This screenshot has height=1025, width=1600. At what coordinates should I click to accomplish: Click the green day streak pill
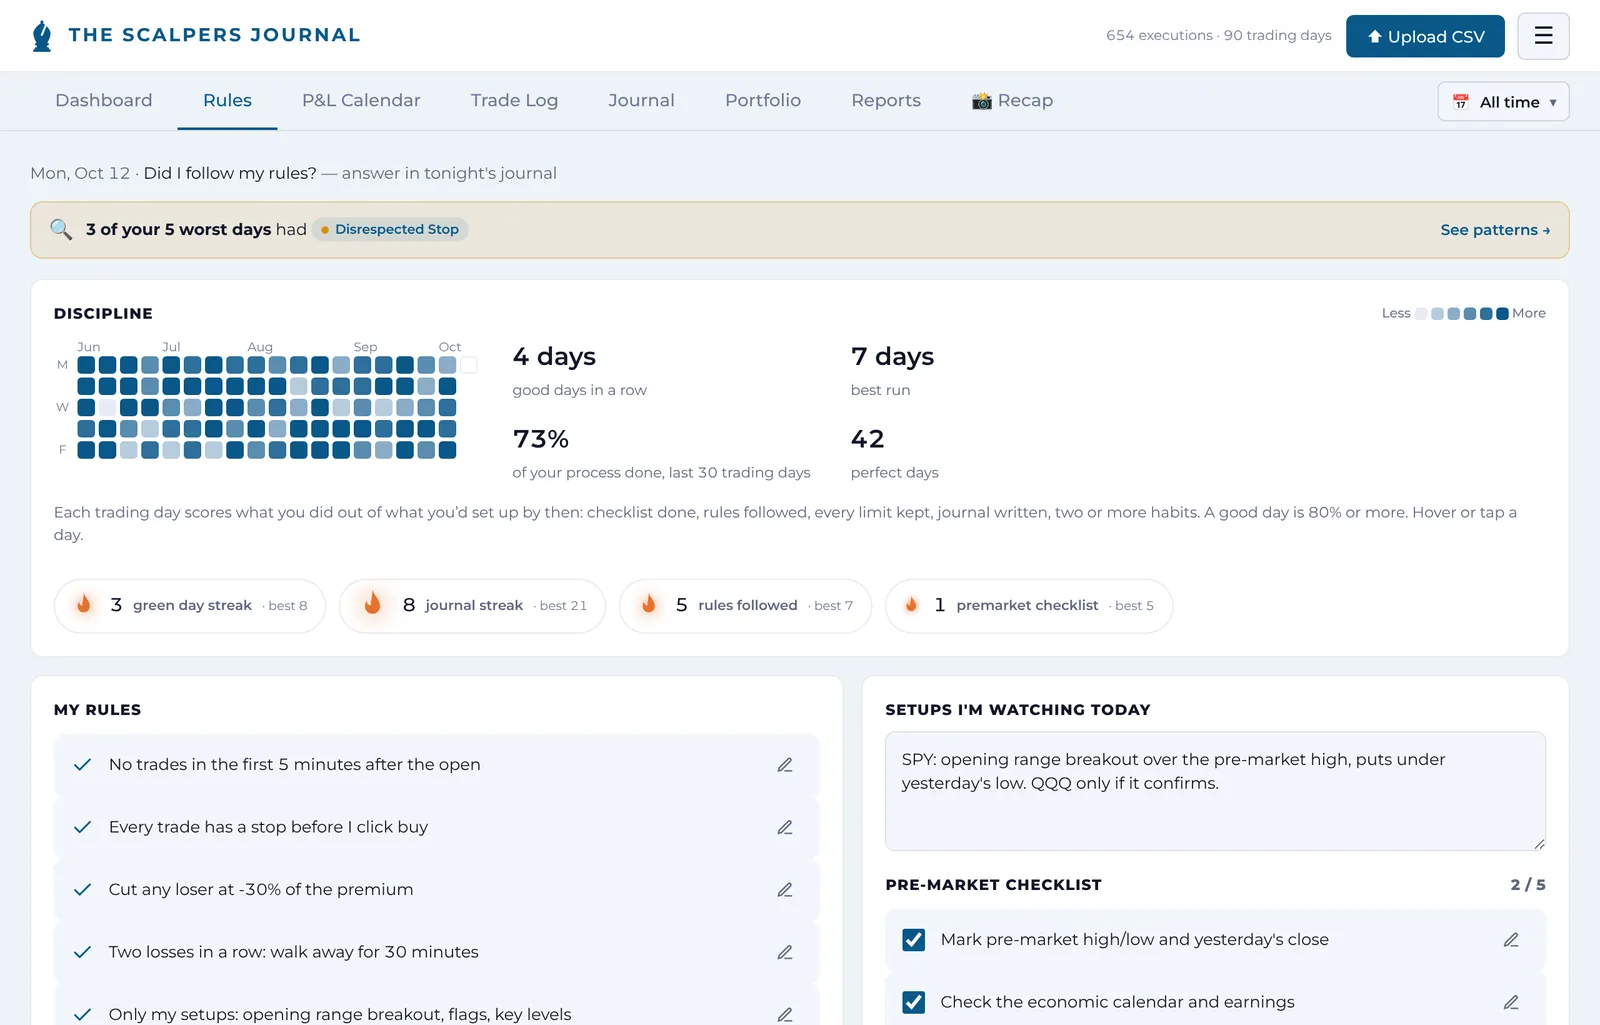[190, 605]
